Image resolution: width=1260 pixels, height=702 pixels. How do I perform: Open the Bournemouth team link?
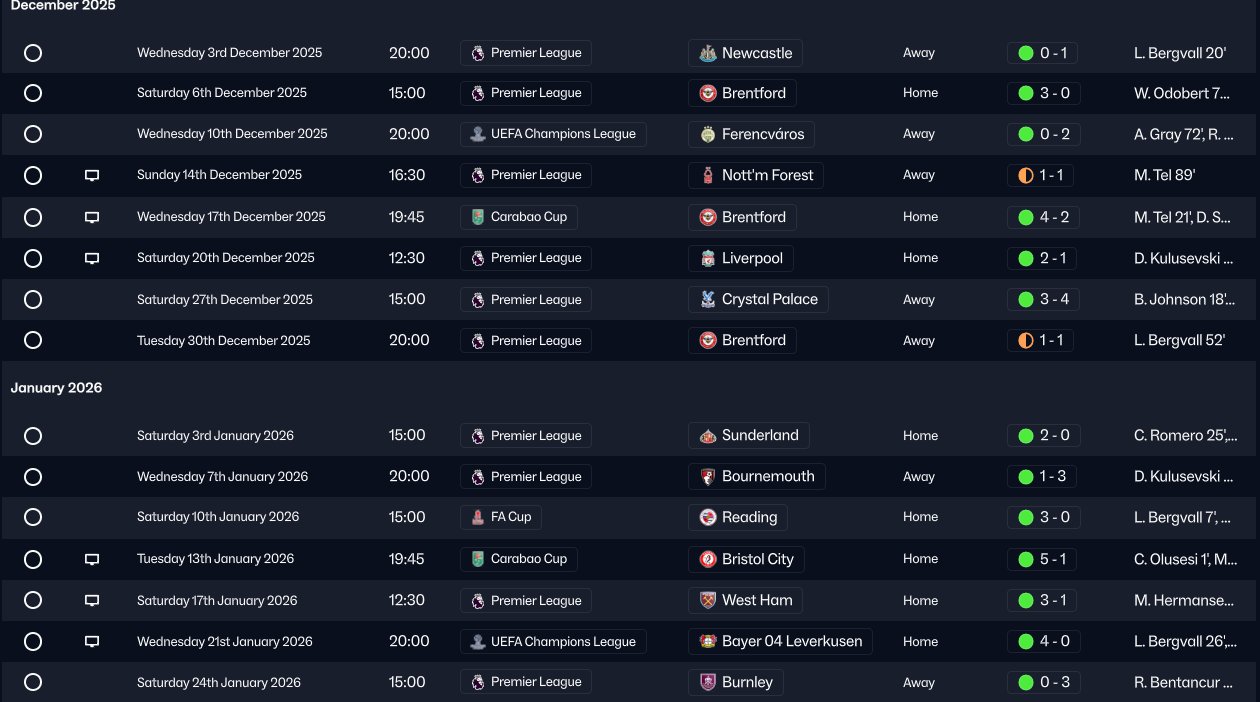[x=768, y=476]
